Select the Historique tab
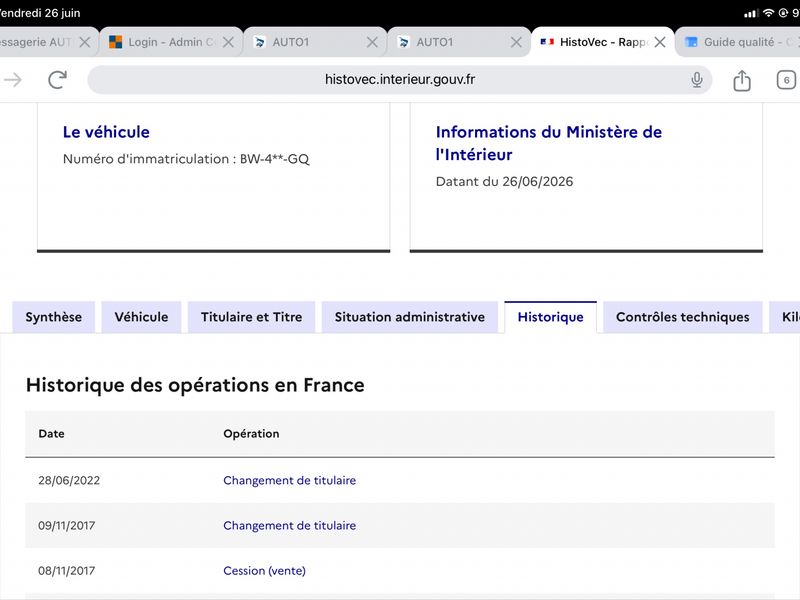Viewport: 800px width, 600px height. [x=551, y=317]
